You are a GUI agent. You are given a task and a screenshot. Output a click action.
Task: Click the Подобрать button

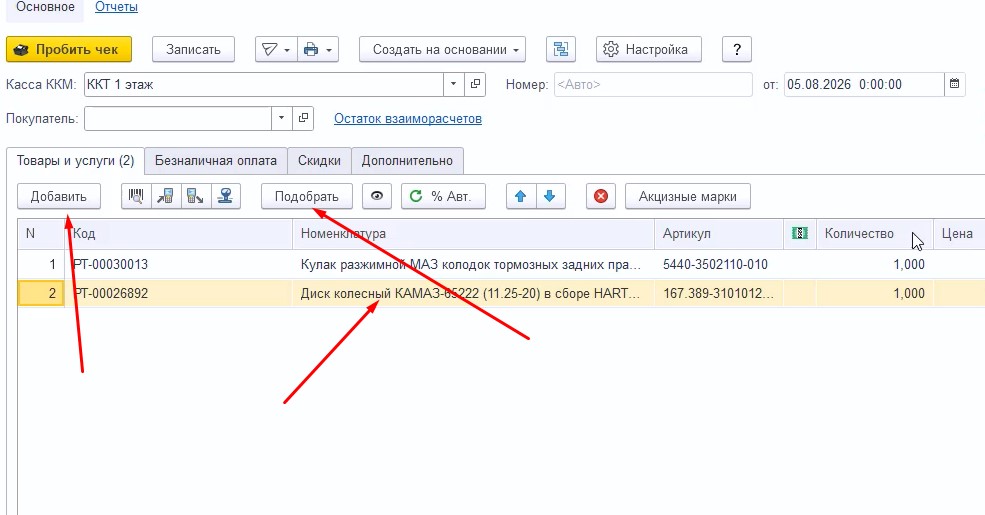click(x=307, y=197)
